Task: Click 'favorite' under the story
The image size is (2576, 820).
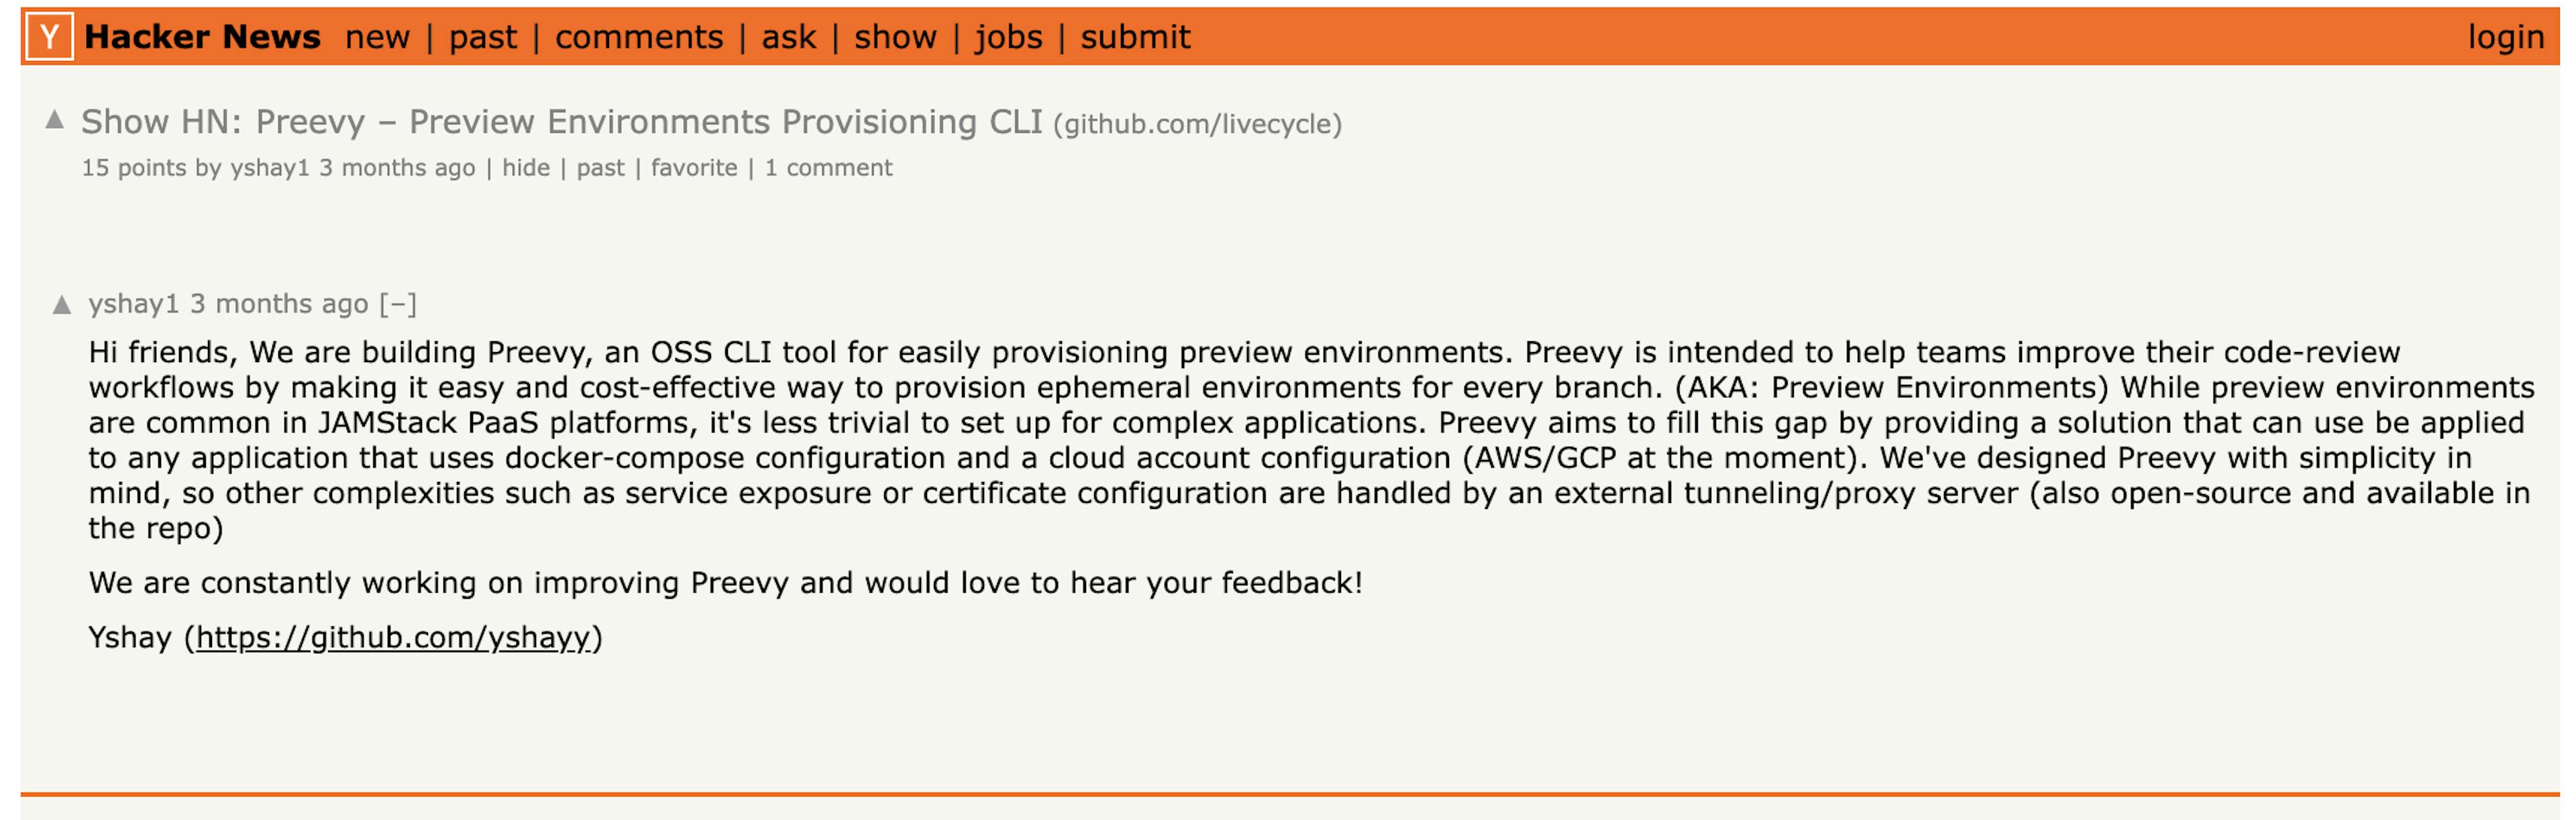Action: [694, 168]
